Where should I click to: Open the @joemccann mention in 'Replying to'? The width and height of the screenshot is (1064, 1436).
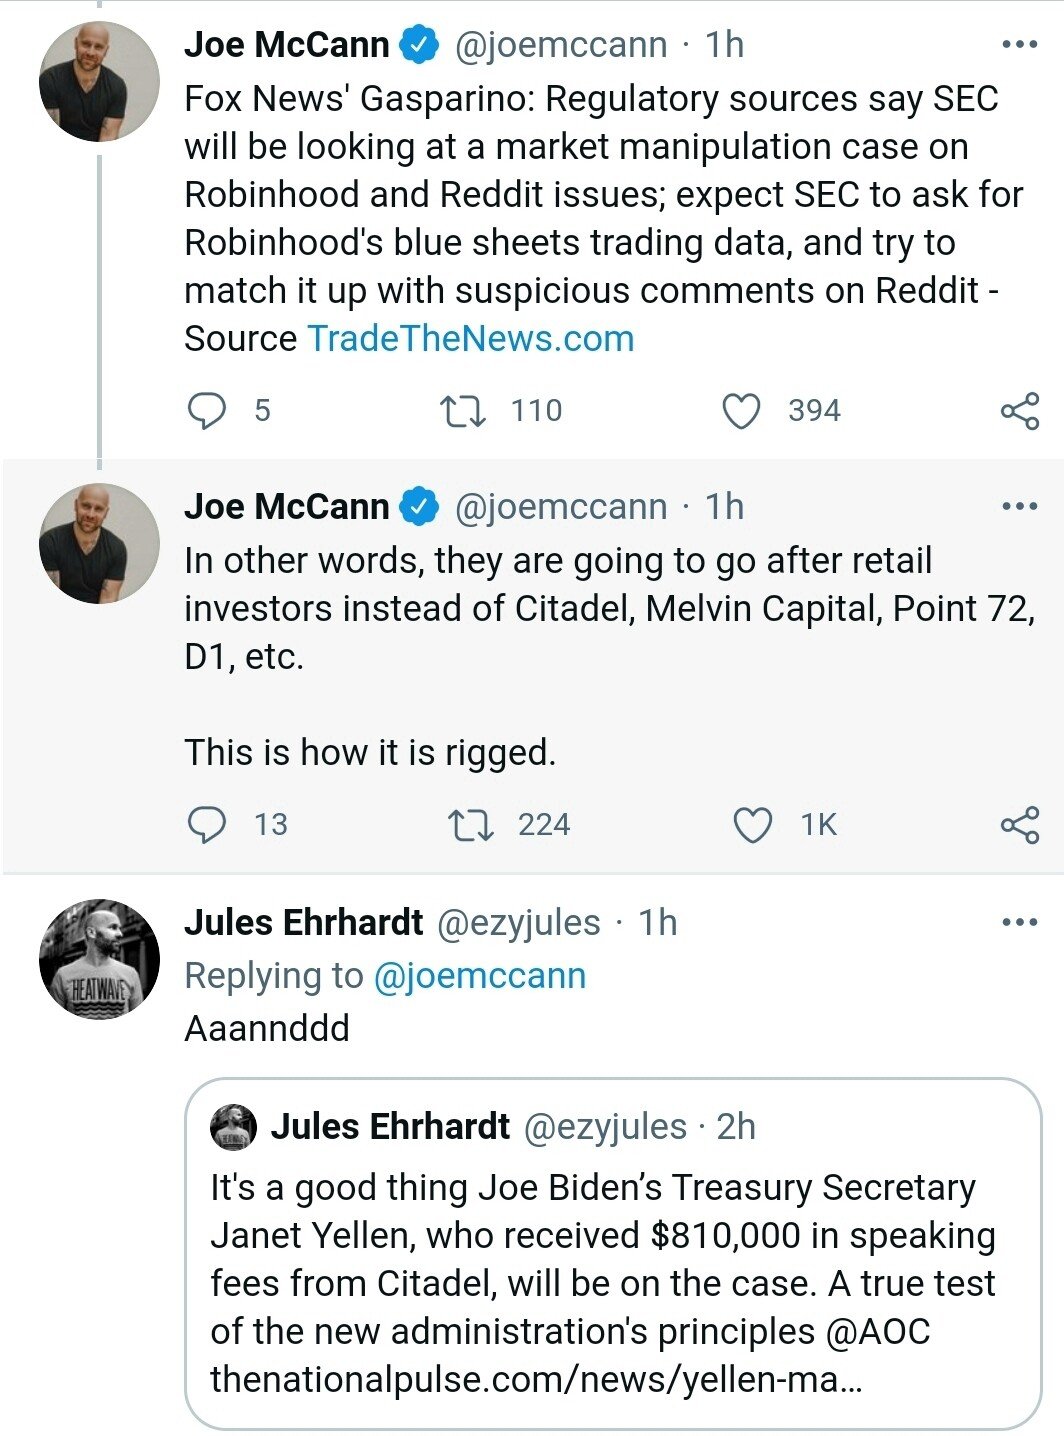click(x=479, y=975)
